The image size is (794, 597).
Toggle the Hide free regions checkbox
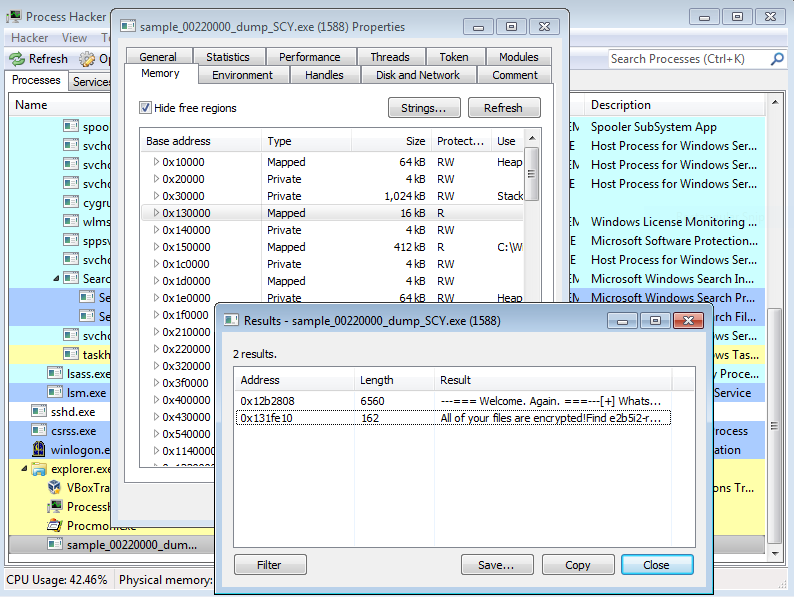[146, 108]
